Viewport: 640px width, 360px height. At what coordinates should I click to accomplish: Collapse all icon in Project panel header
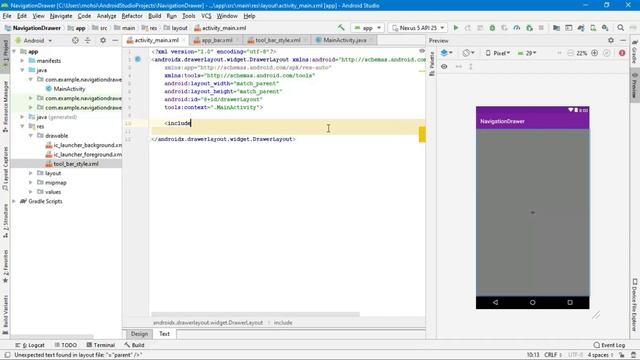[x=88, y=40]
